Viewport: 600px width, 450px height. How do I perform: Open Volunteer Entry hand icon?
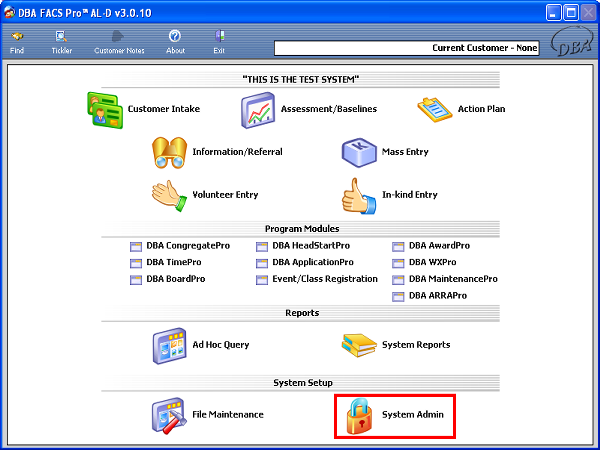click(x=169, y=196)
